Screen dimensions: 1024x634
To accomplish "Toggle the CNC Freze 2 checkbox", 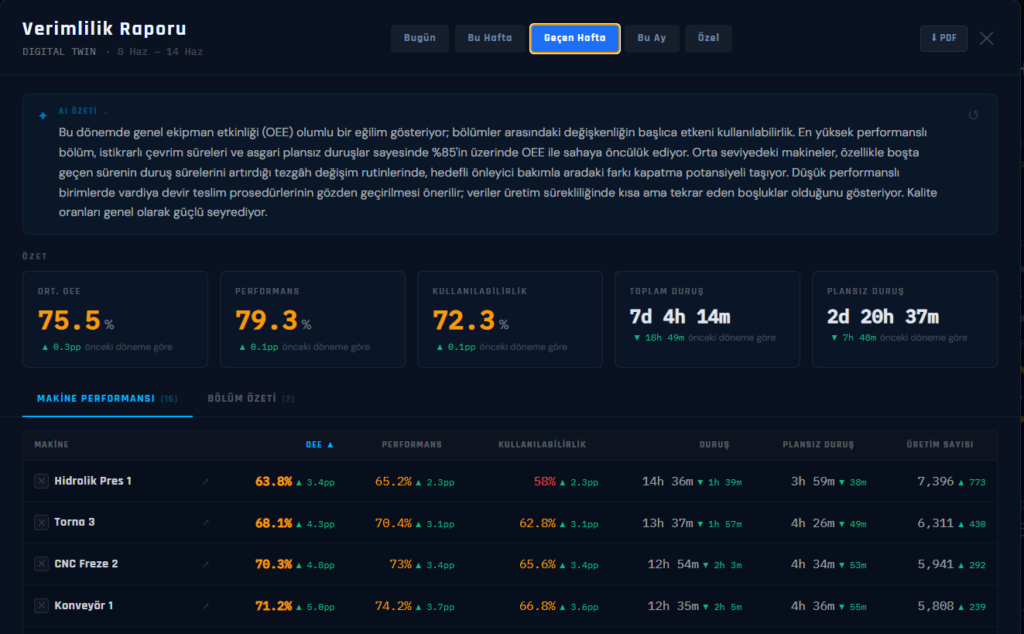I will pyautogui.click(x=41, y=564).
